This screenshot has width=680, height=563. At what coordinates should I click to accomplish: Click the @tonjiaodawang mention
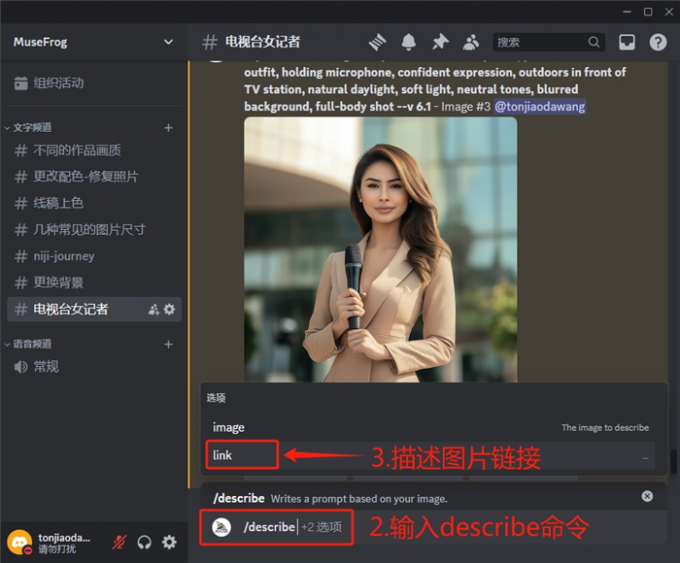click(x=539, y=107)
